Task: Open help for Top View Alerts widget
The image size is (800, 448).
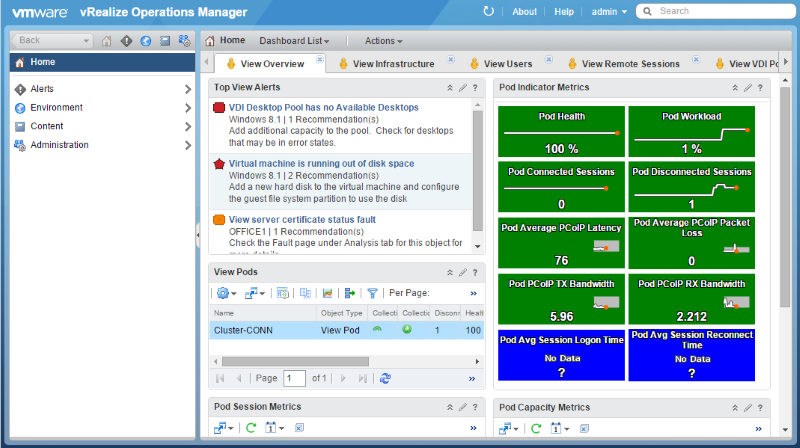Action: [x=475, y=88]
